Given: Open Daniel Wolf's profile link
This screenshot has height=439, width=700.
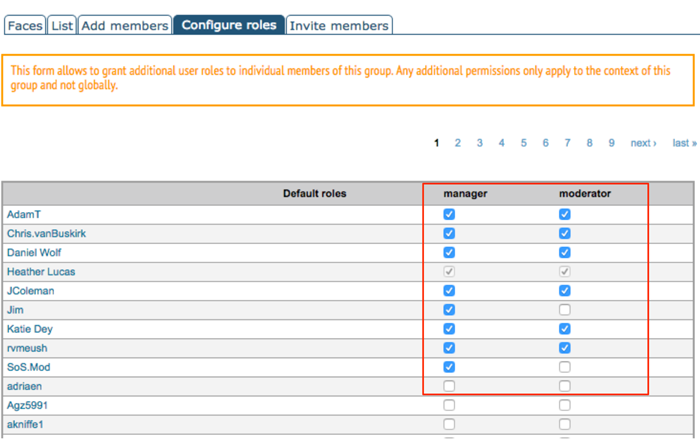Looking at the screenshot, I should point(36,253).
